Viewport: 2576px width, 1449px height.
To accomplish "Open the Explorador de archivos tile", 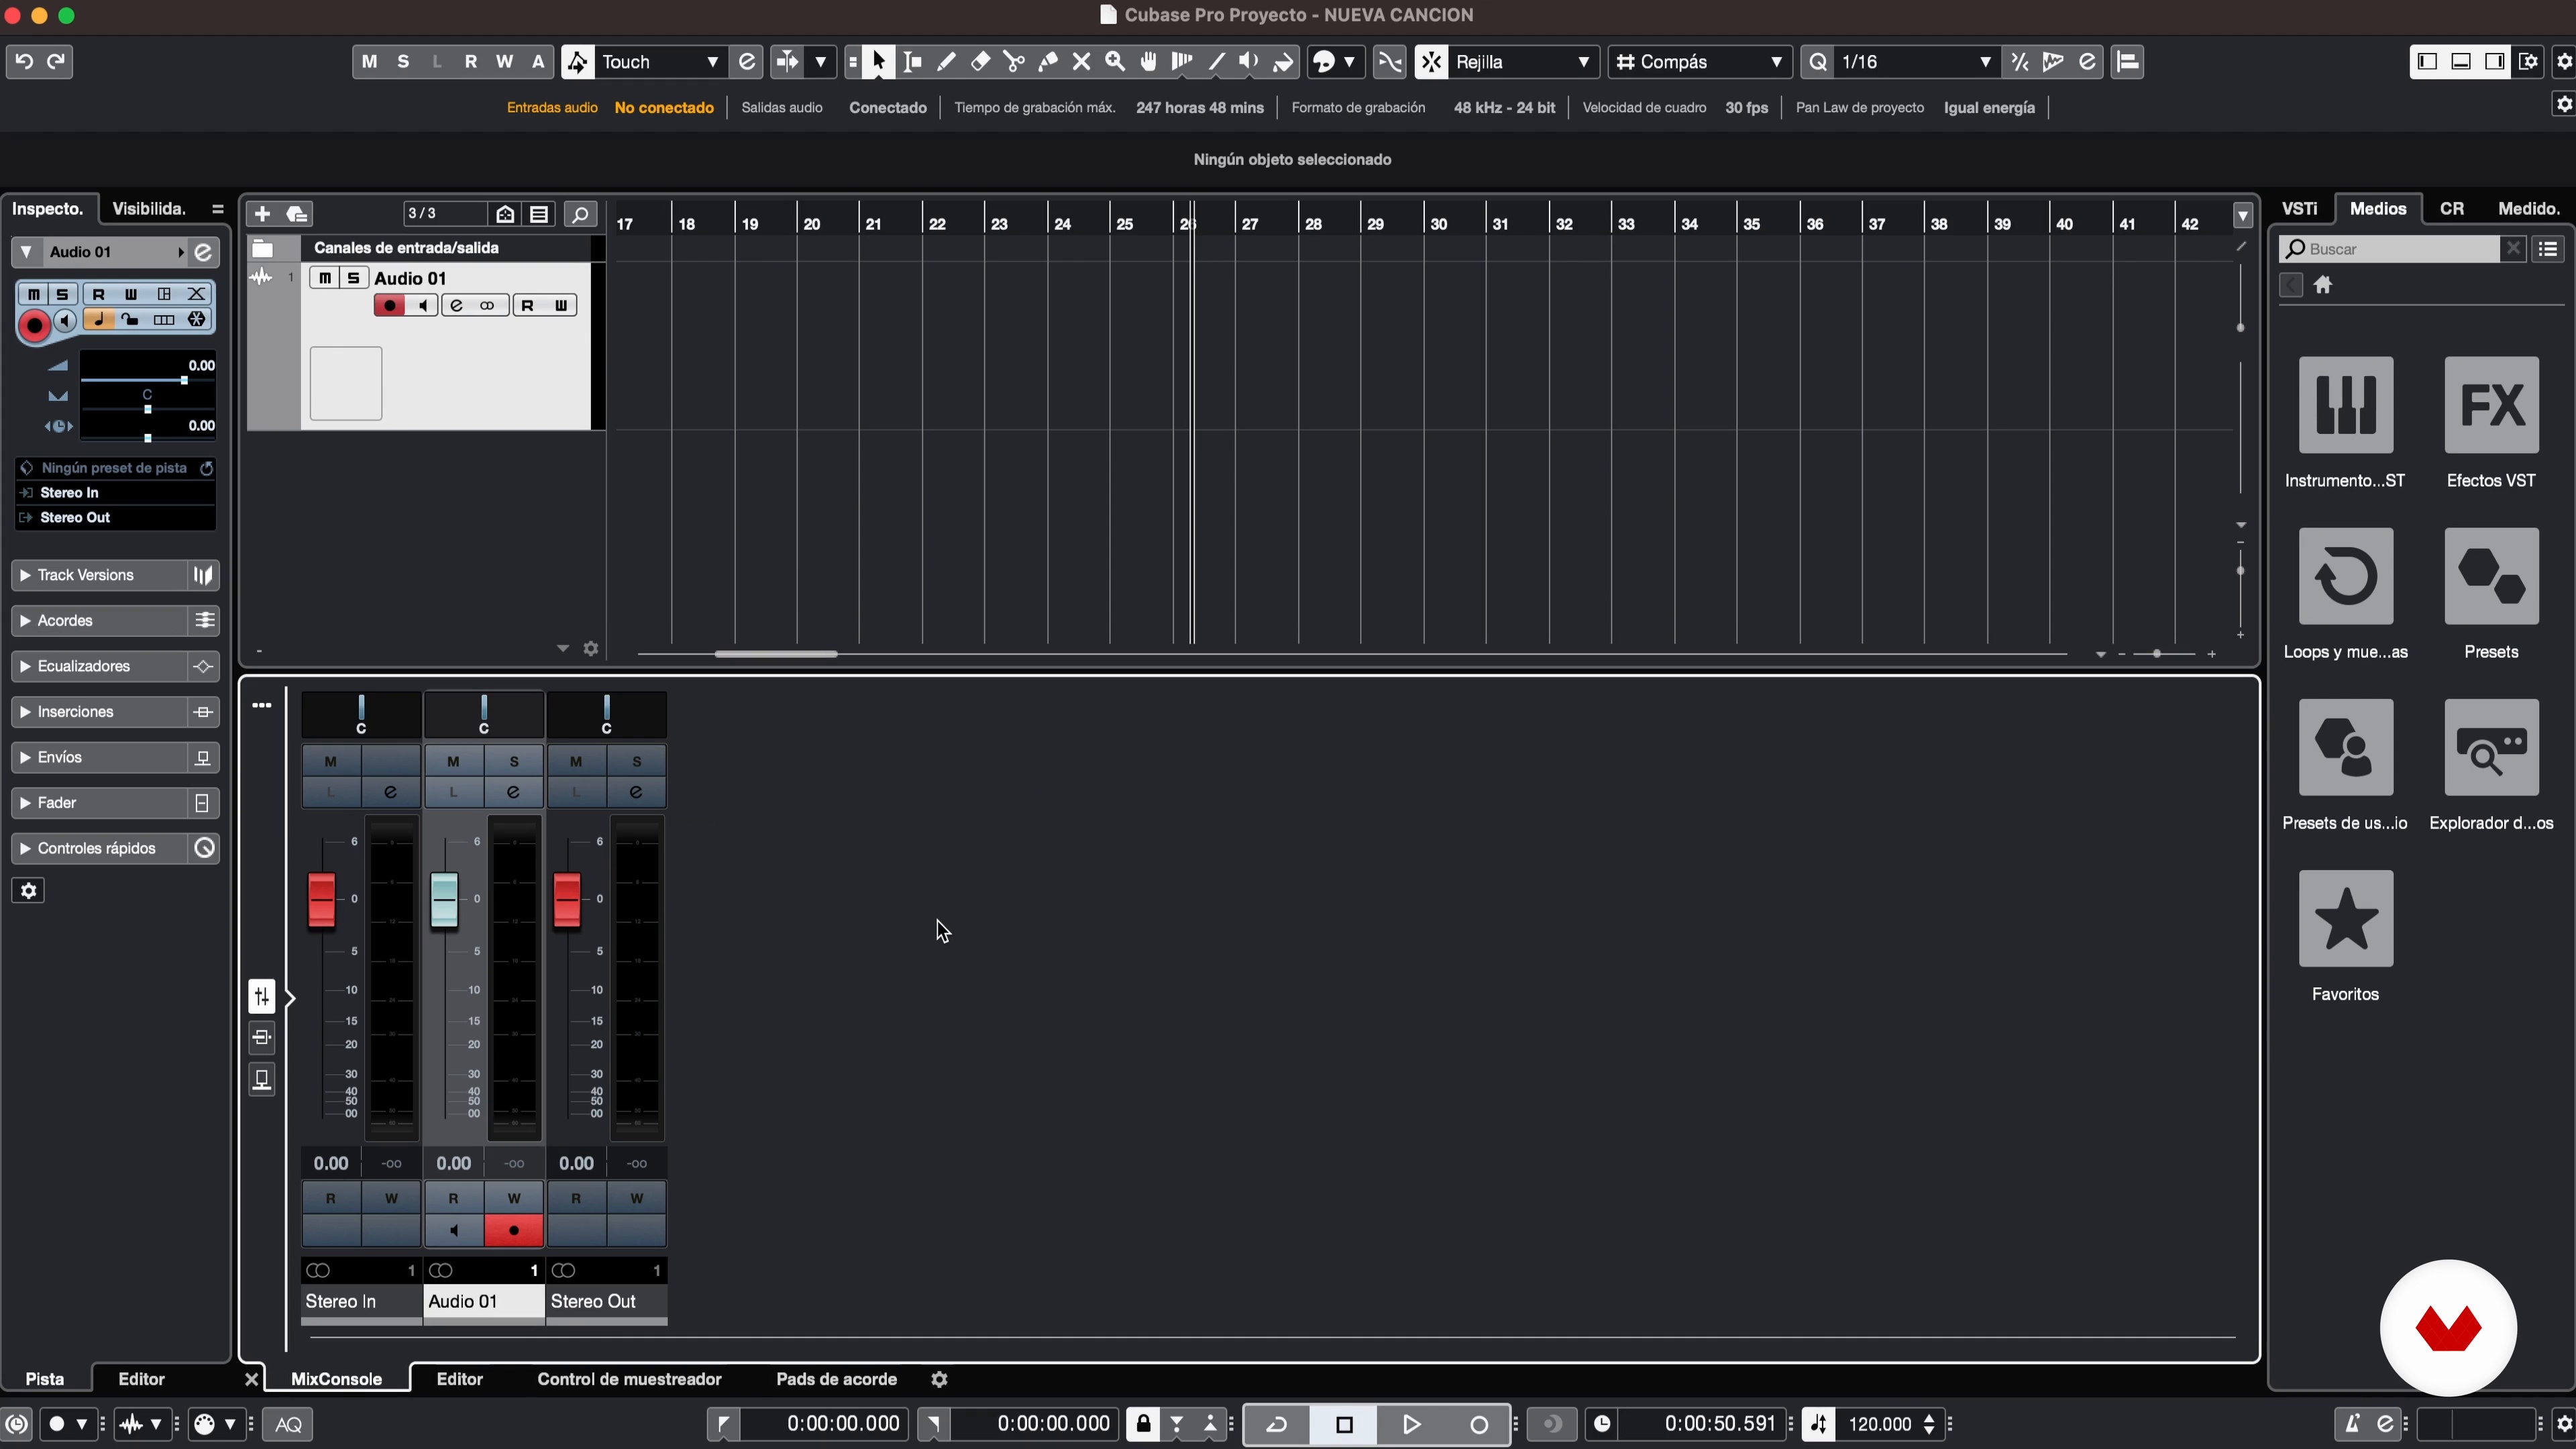I will click(x=2491, y=747).
